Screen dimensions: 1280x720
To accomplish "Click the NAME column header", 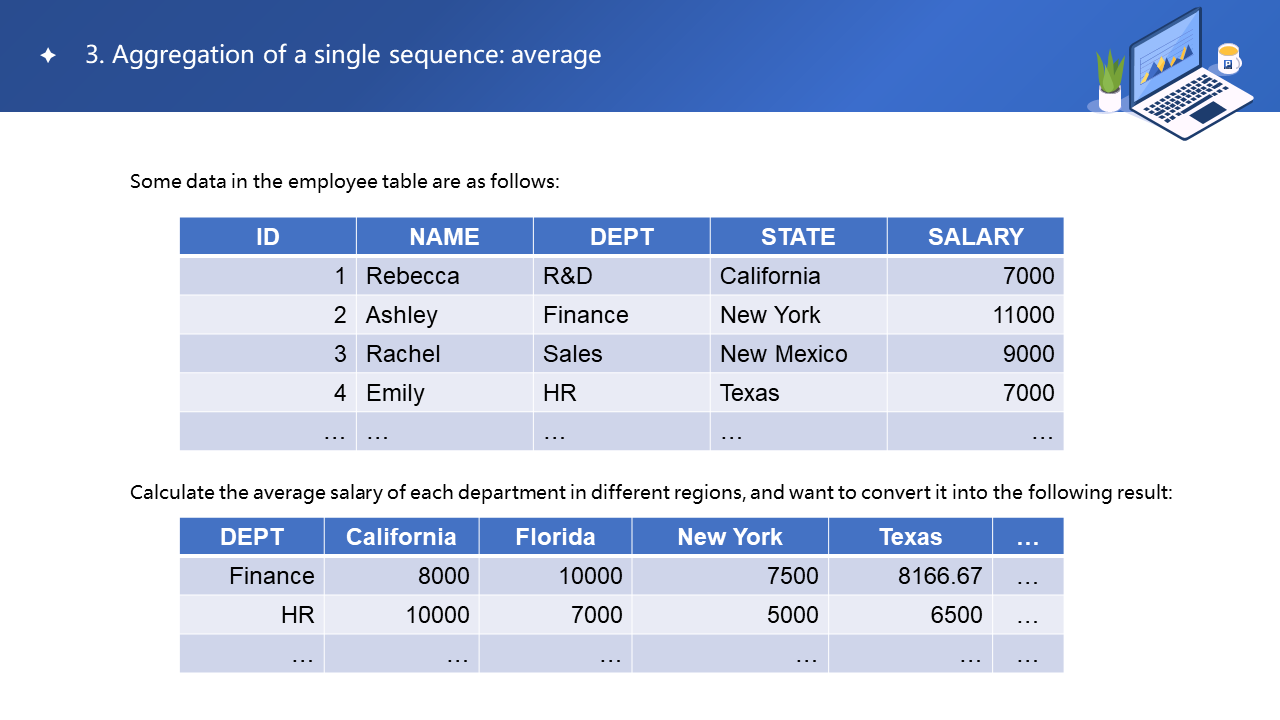I will pos(444,237).
